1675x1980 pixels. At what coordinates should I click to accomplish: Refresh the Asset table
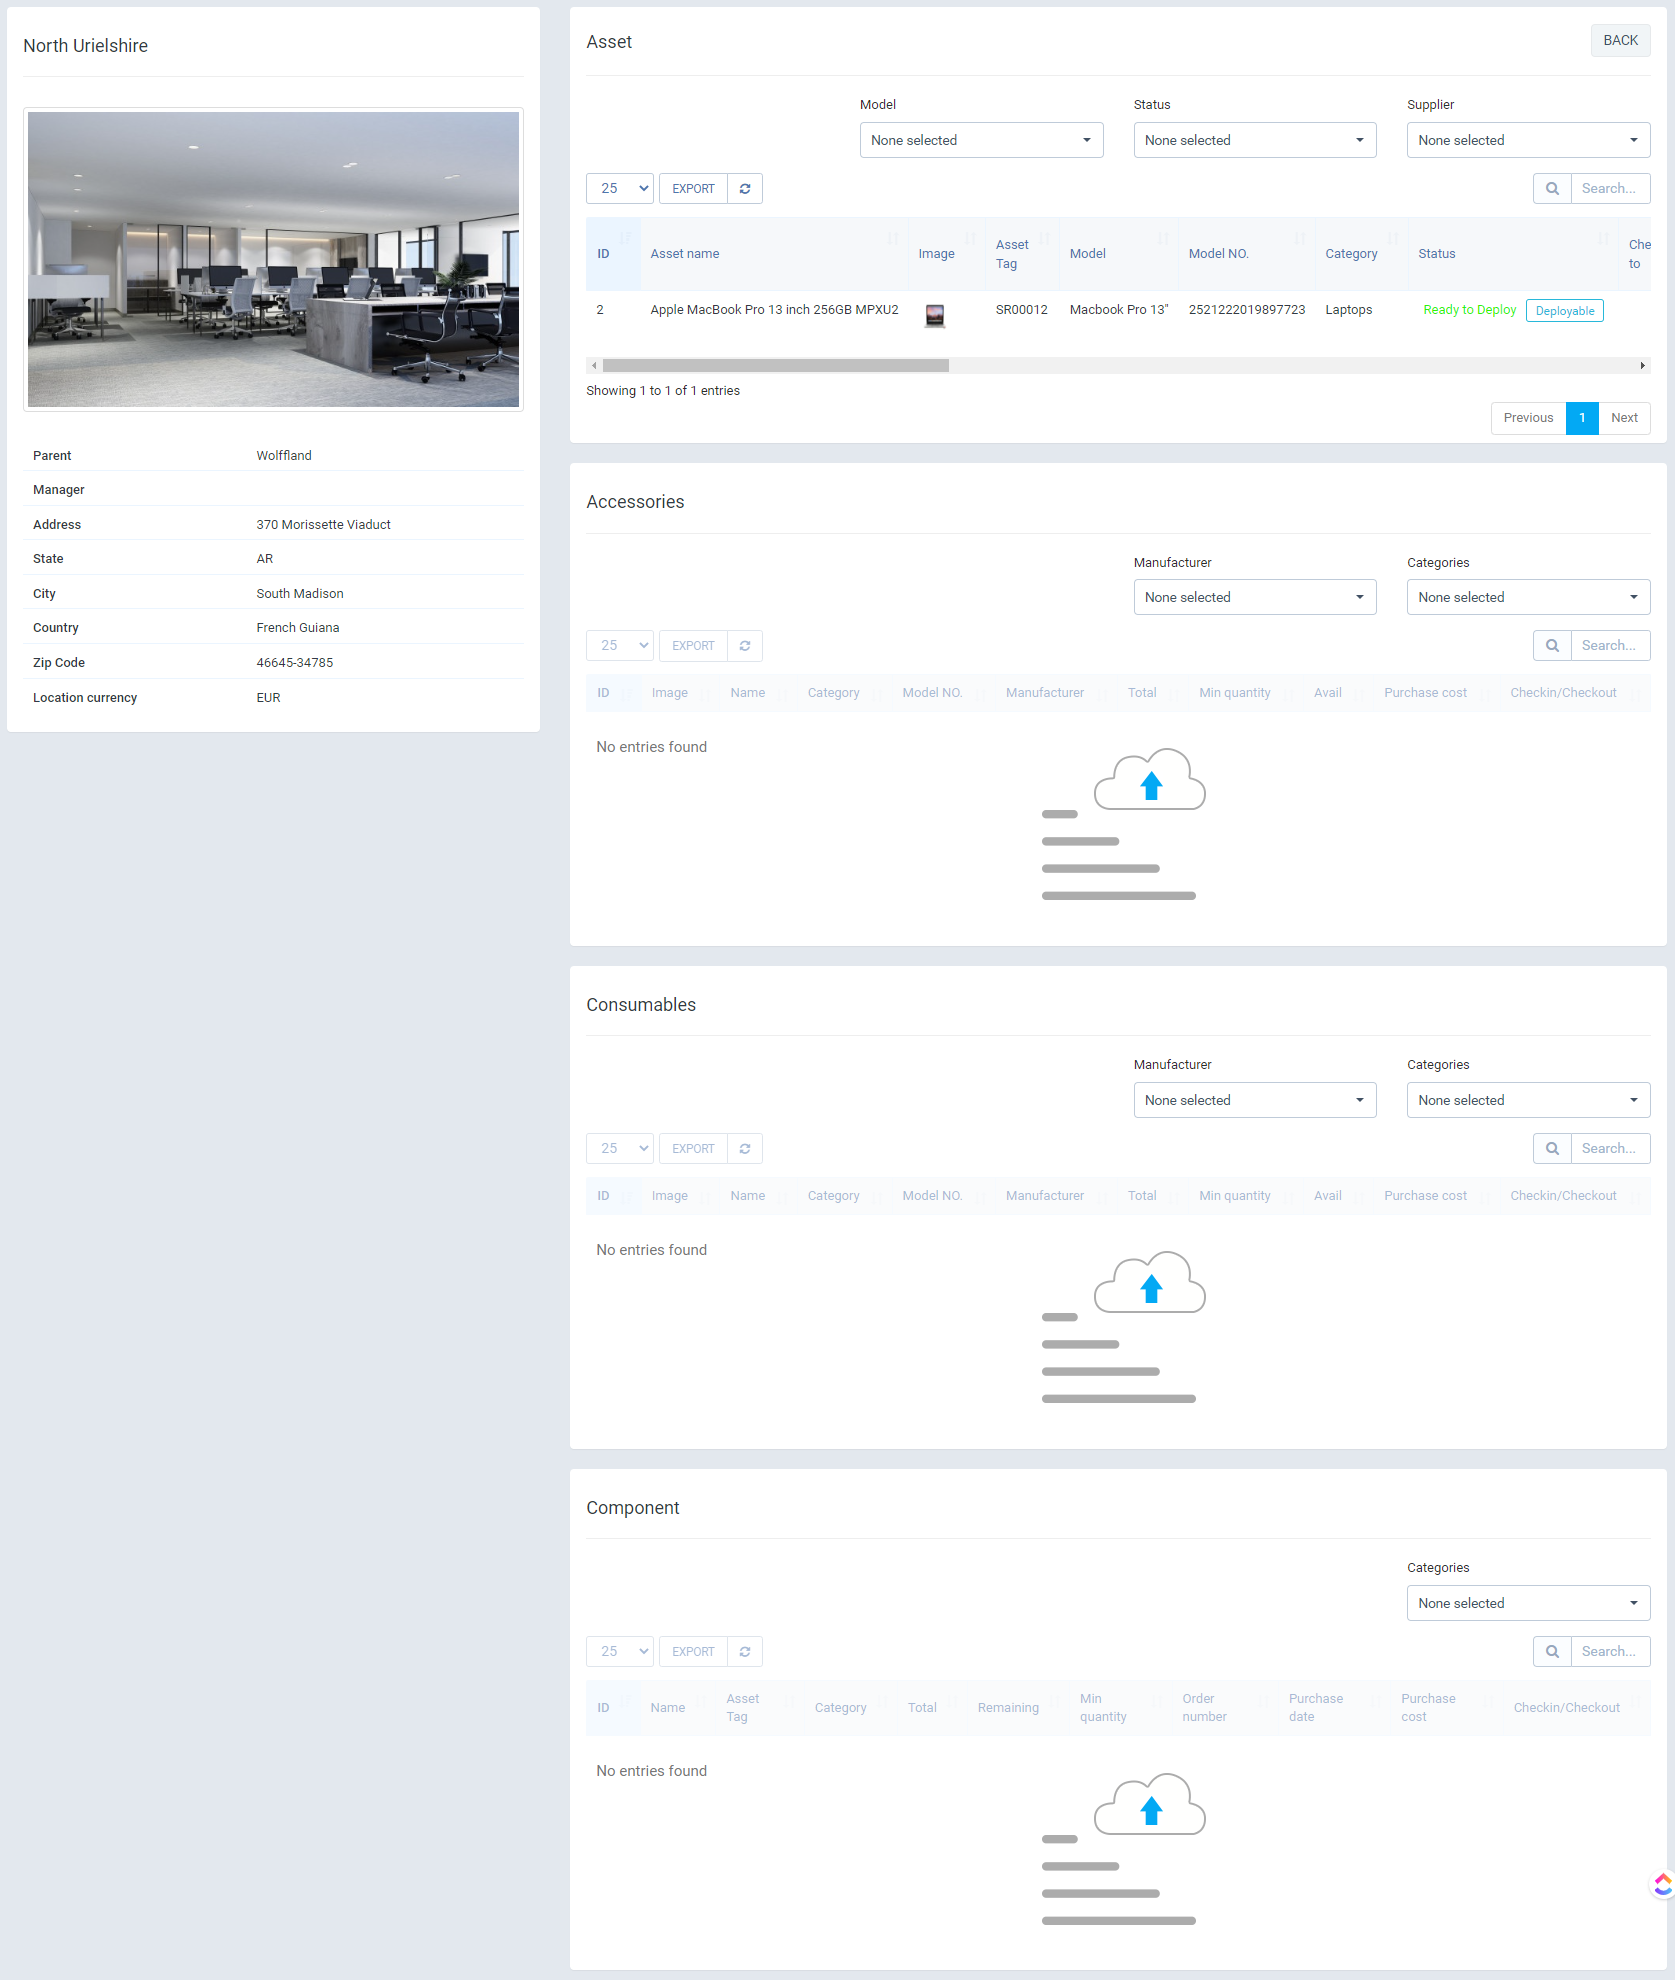[x=745, y=188]
